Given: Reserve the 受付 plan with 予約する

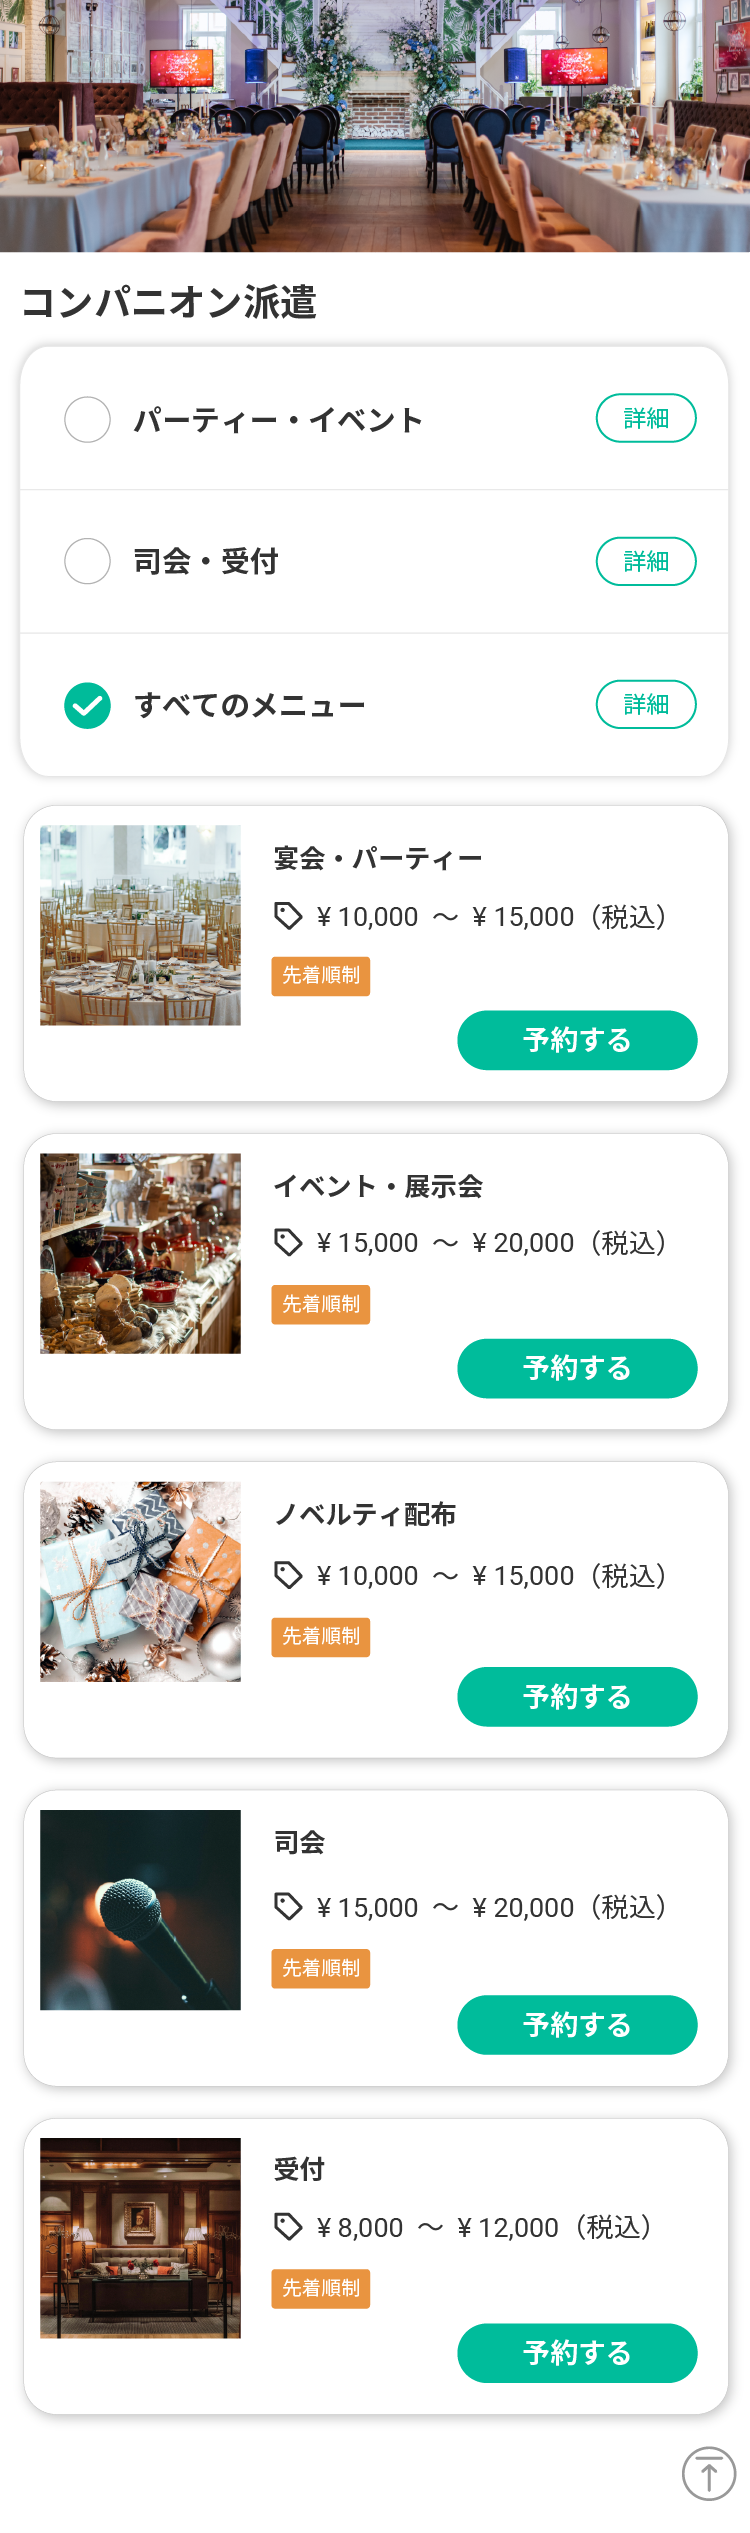Looking at the screenshot, I should (x=577, y=2352).
